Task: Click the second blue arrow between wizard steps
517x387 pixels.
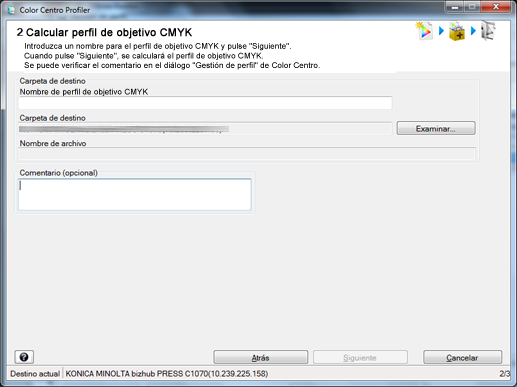Action: pos(473,31)
